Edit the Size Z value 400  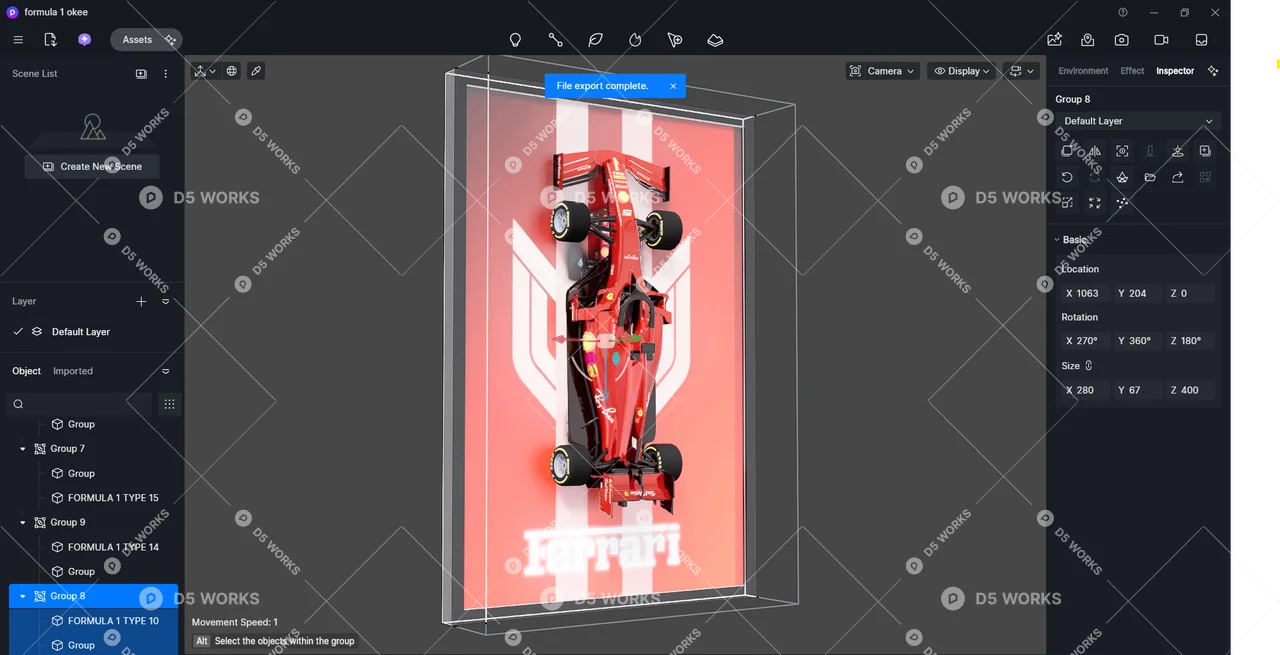point(1189,390)
